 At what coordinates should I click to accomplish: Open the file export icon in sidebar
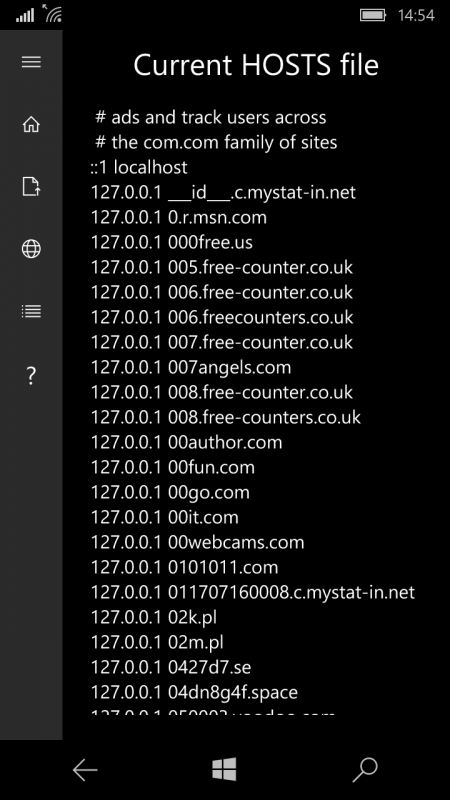[x=31, y=186]
